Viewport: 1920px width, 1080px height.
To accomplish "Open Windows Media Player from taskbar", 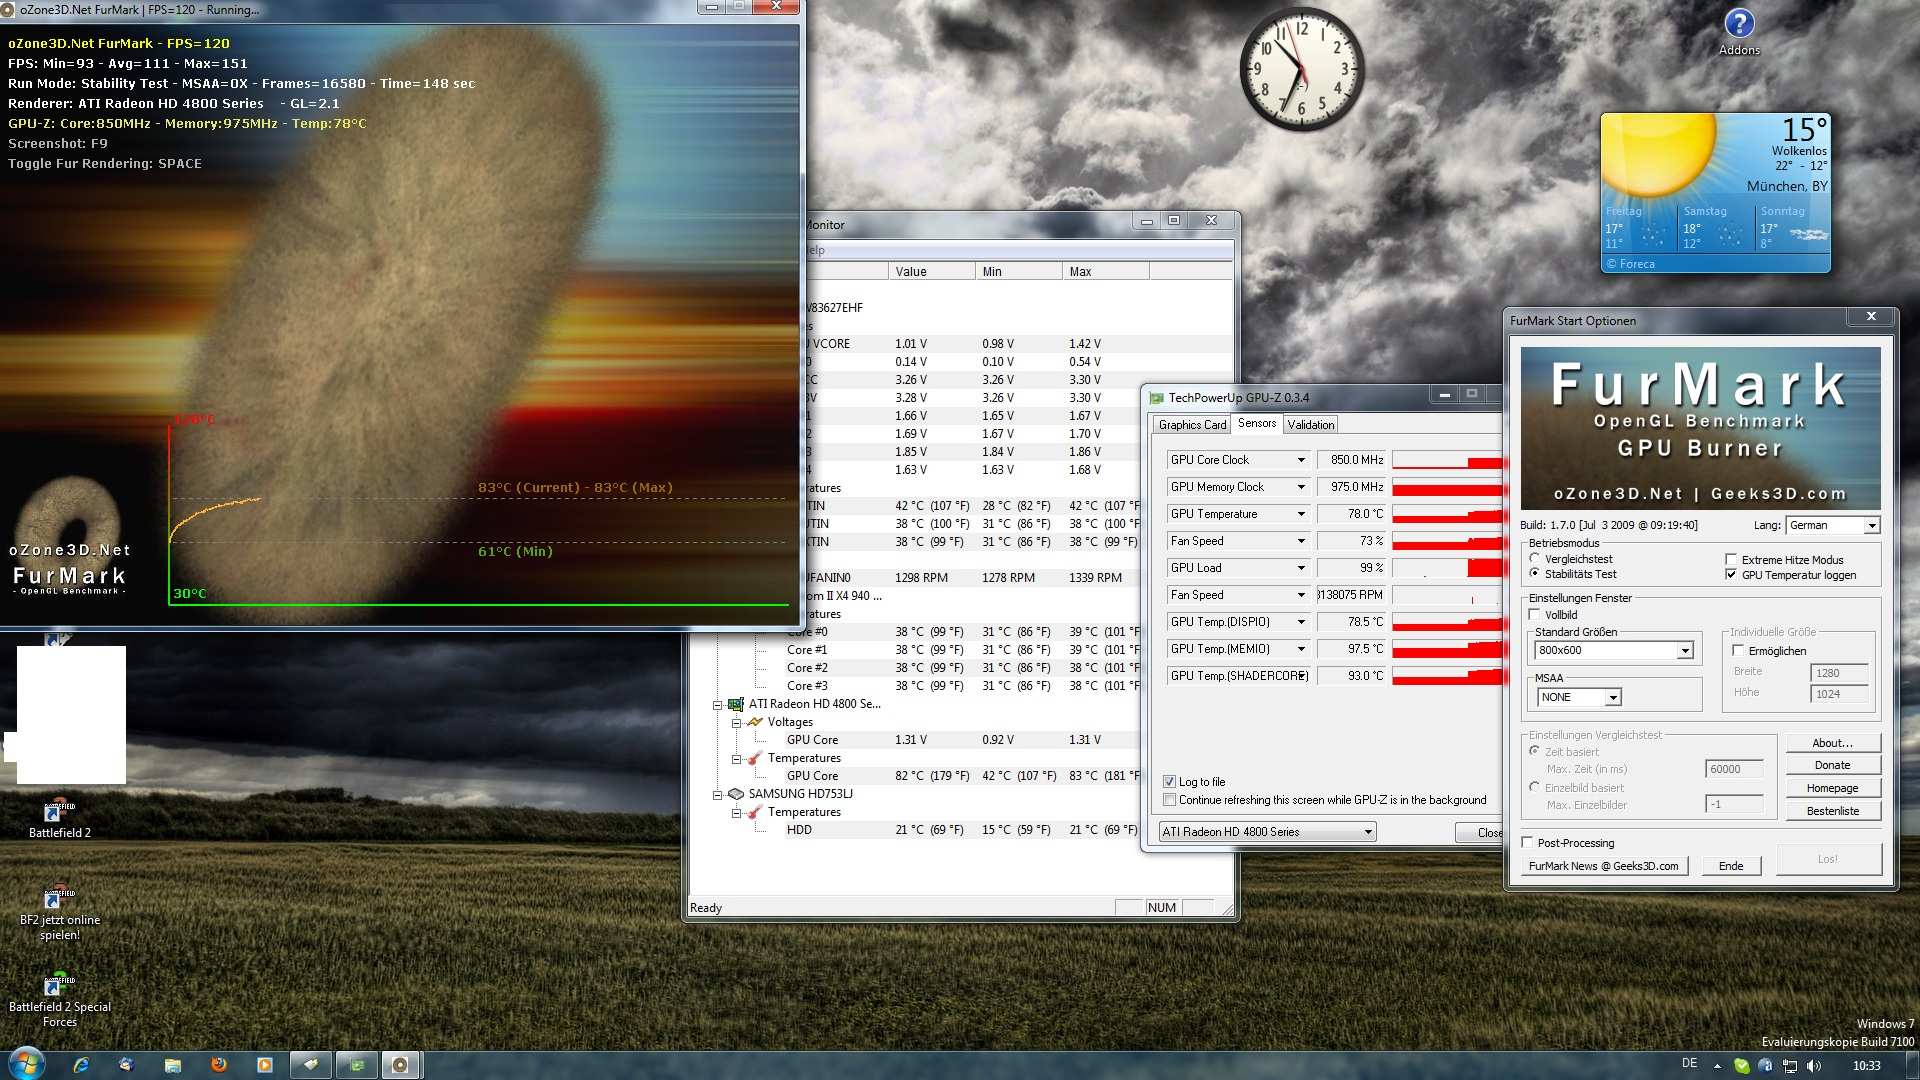I will tap(264, 1065).
